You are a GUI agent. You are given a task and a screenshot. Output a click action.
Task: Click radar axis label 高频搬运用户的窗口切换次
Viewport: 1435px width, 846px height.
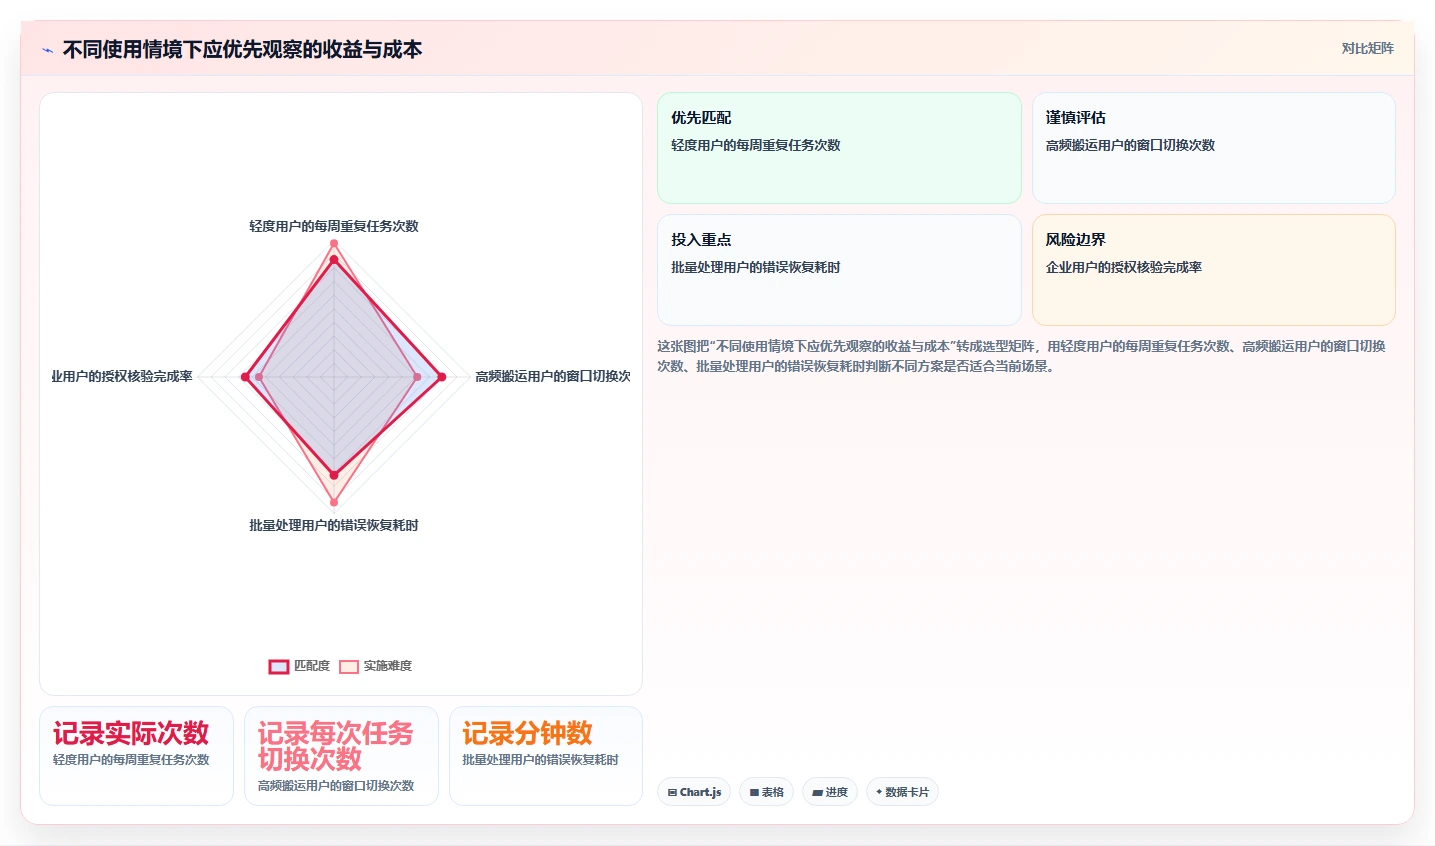point(553,376)
